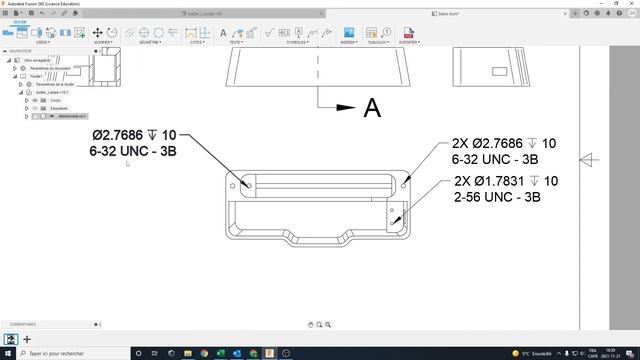This screenshot has width=640, height=360.
Task: Open Google Chrome from the taskbar
Action: pyautogui.click(x=204, y=353)
